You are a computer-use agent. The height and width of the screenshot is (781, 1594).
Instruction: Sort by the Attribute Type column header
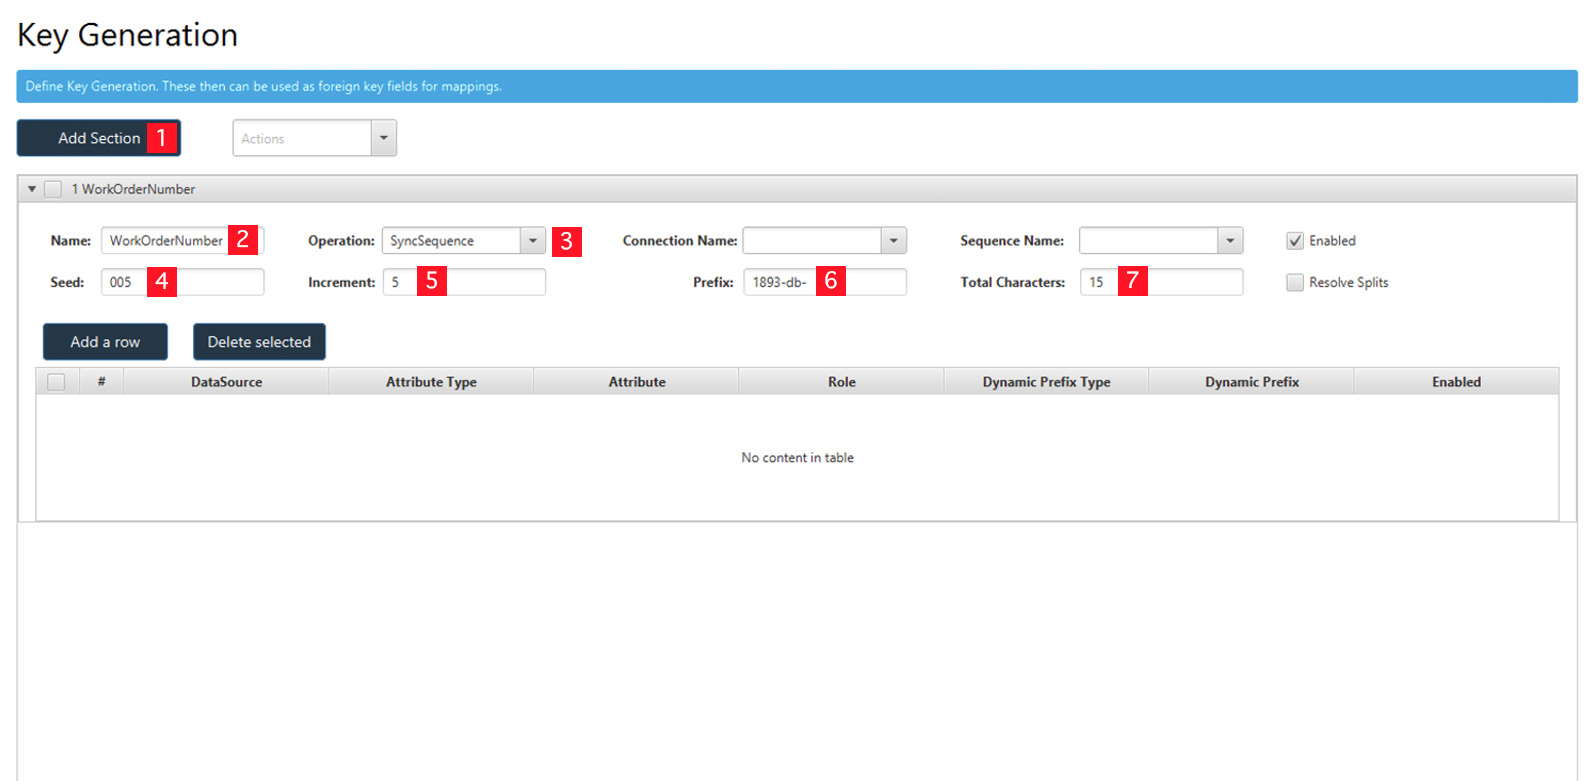pyautogui.click(x=431, y=382)
